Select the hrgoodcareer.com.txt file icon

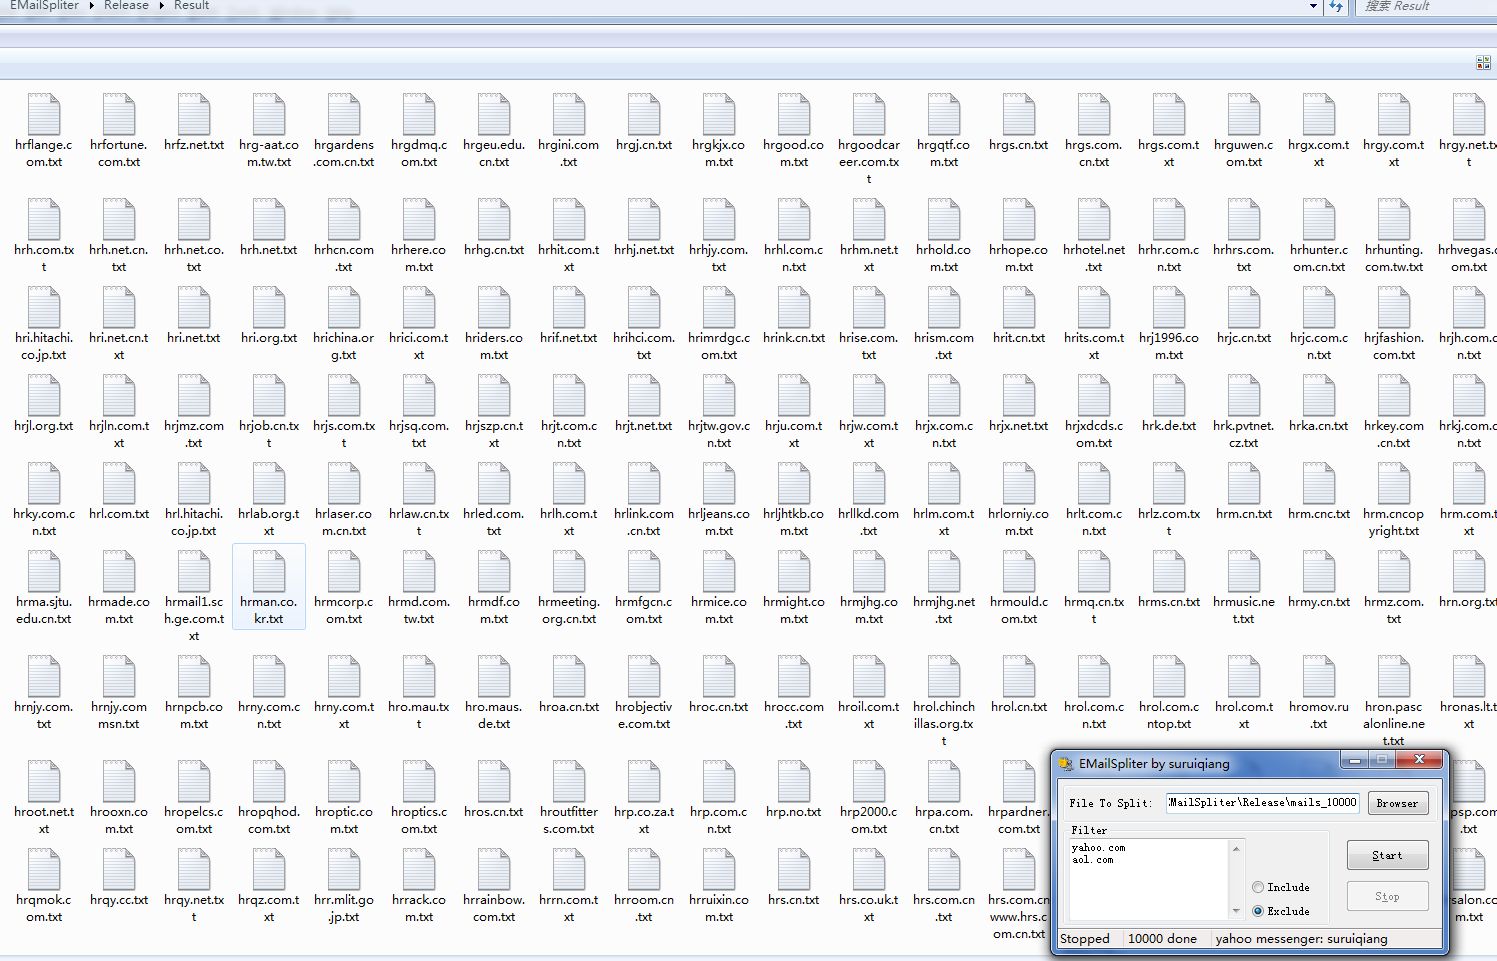tap(869, 114)
